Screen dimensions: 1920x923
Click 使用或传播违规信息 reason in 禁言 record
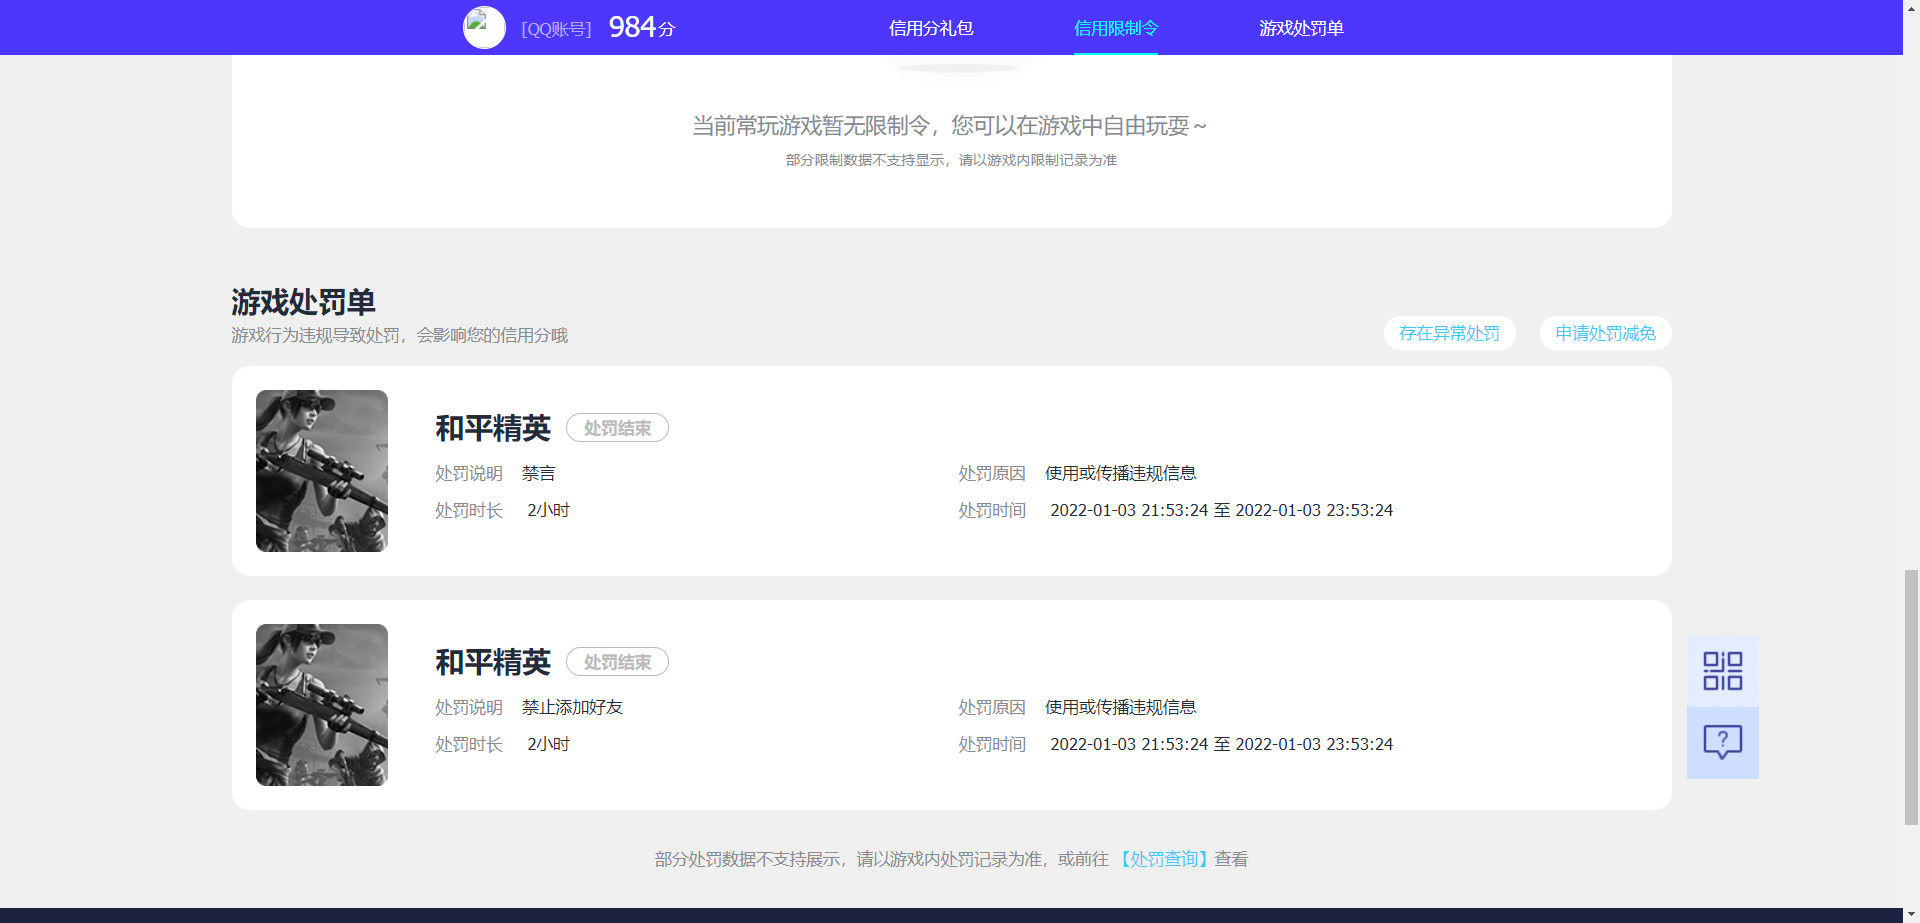1120,473
